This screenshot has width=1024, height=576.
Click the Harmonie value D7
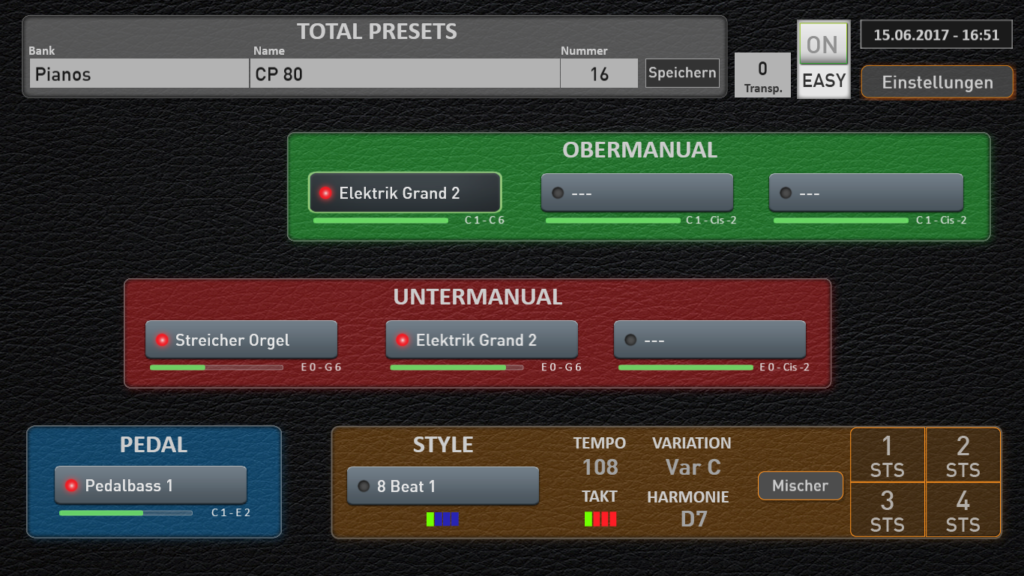pos(694,519)
